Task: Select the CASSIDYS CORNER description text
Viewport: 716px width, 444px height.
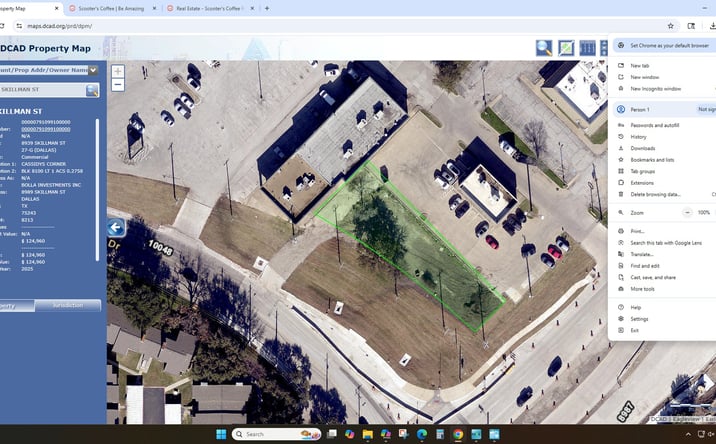Action: [44, 164]
